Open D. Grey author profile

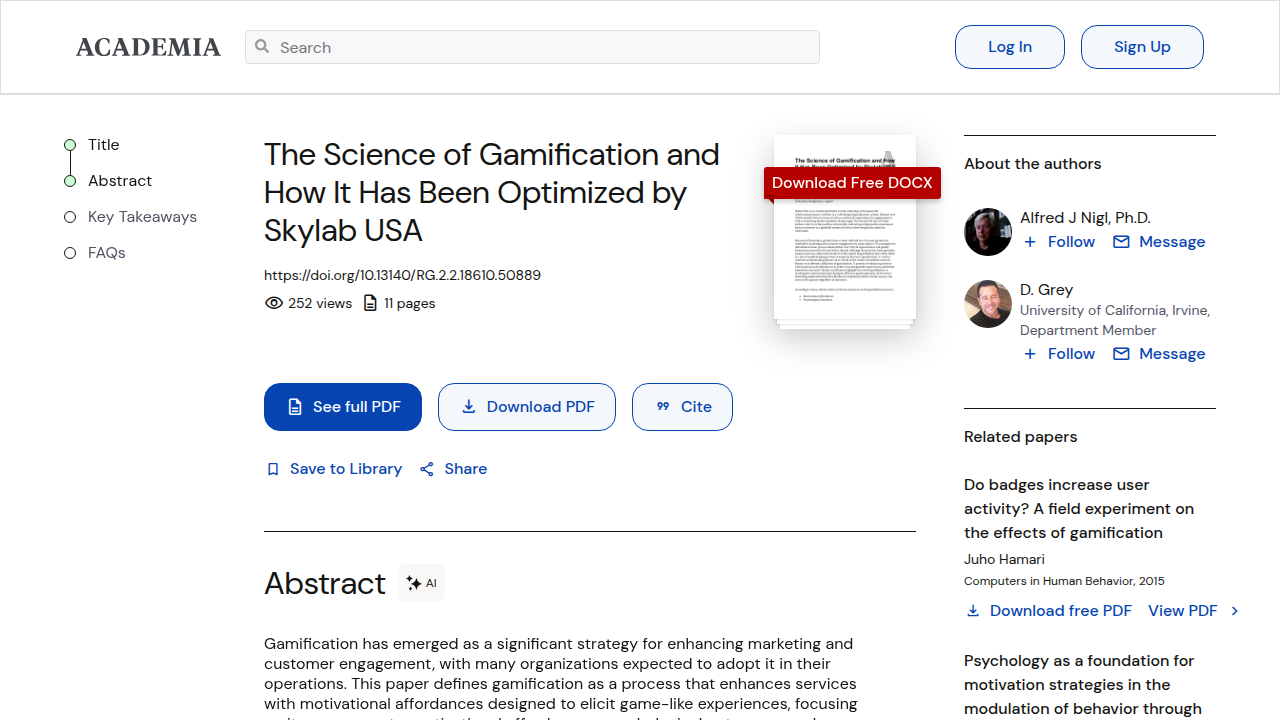click(1046, 290)
